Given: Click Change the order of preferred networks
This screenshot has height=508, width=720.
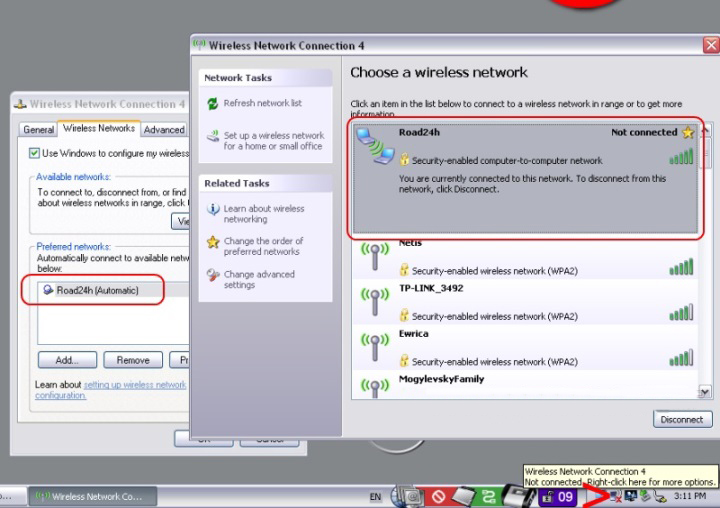Looking at the screenshot, I should click(263, 247).
